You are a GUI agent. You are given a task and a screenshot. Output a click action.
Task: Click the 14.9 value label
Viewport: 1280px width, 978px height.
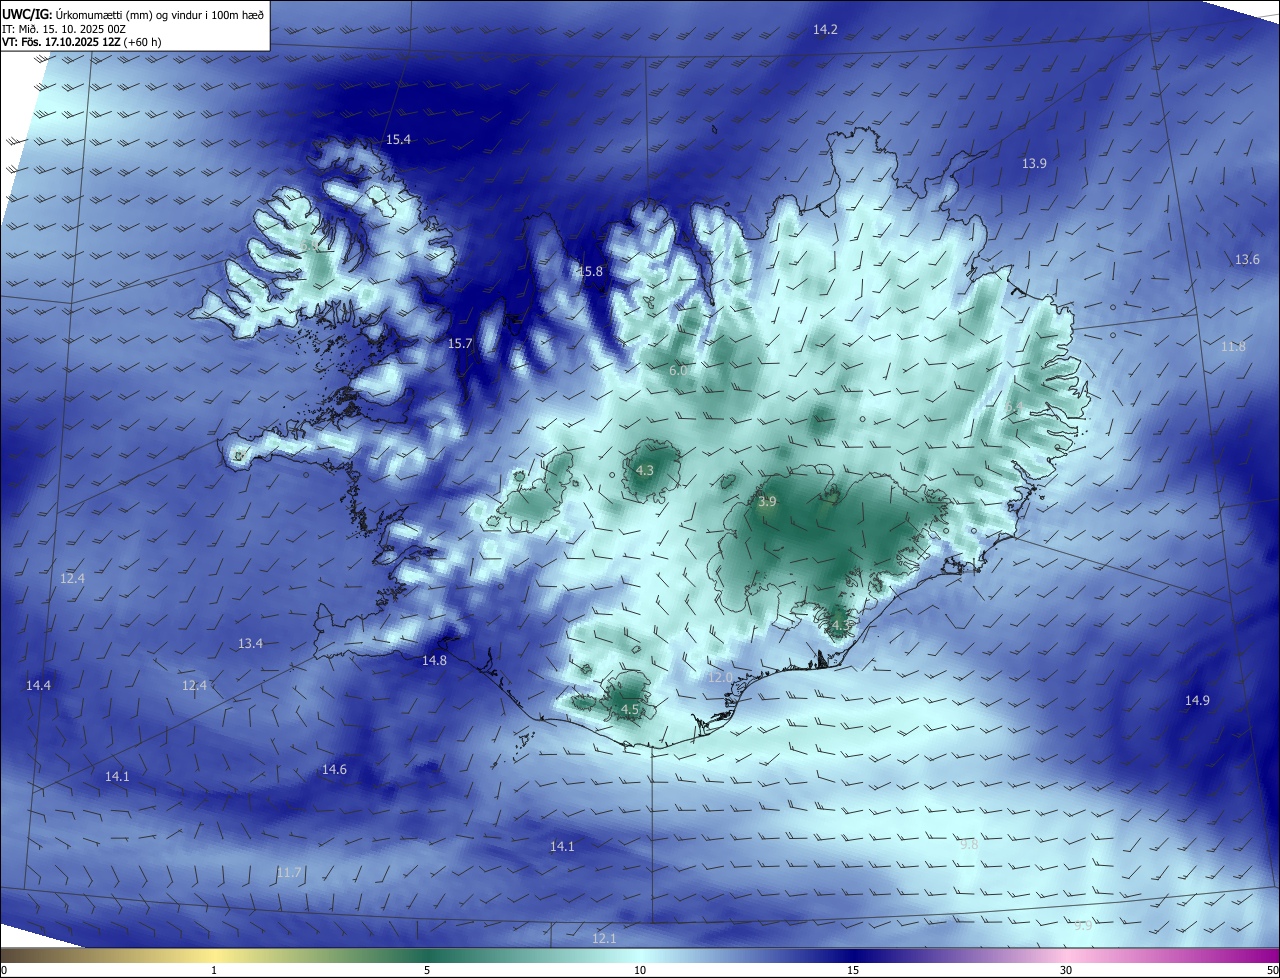click(1197, 700)
